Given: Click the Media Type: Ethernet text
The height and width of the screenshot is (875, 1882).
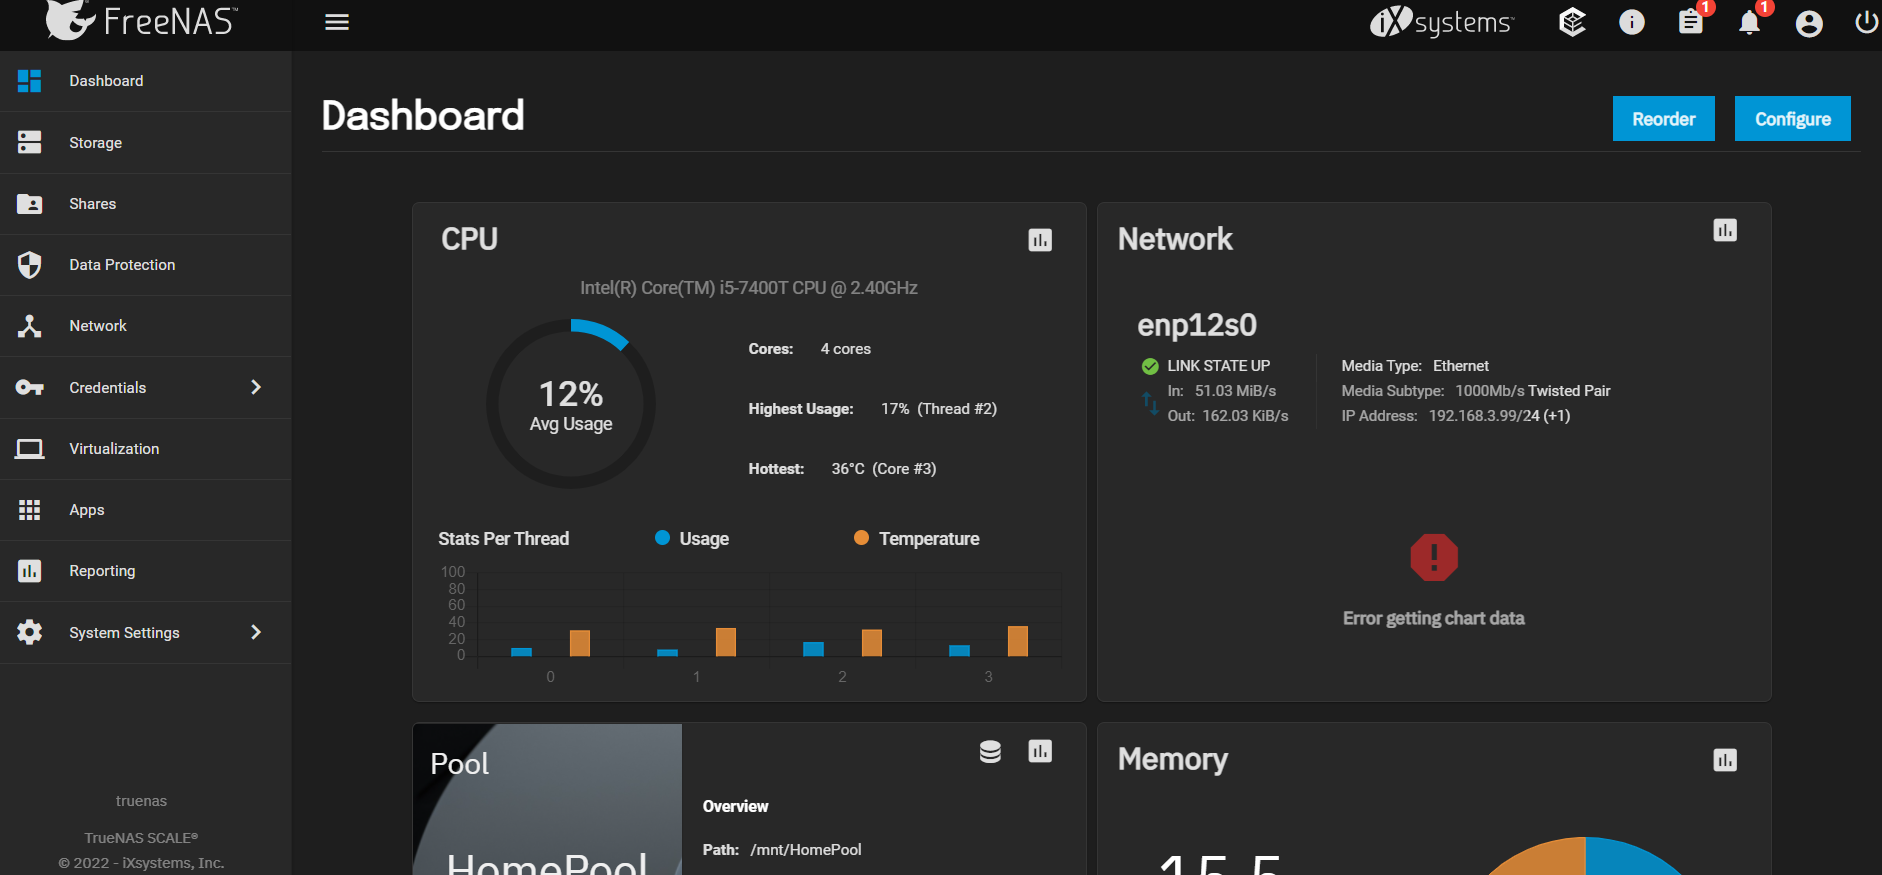Looking at the screenshot, I should pos(1415,366).
